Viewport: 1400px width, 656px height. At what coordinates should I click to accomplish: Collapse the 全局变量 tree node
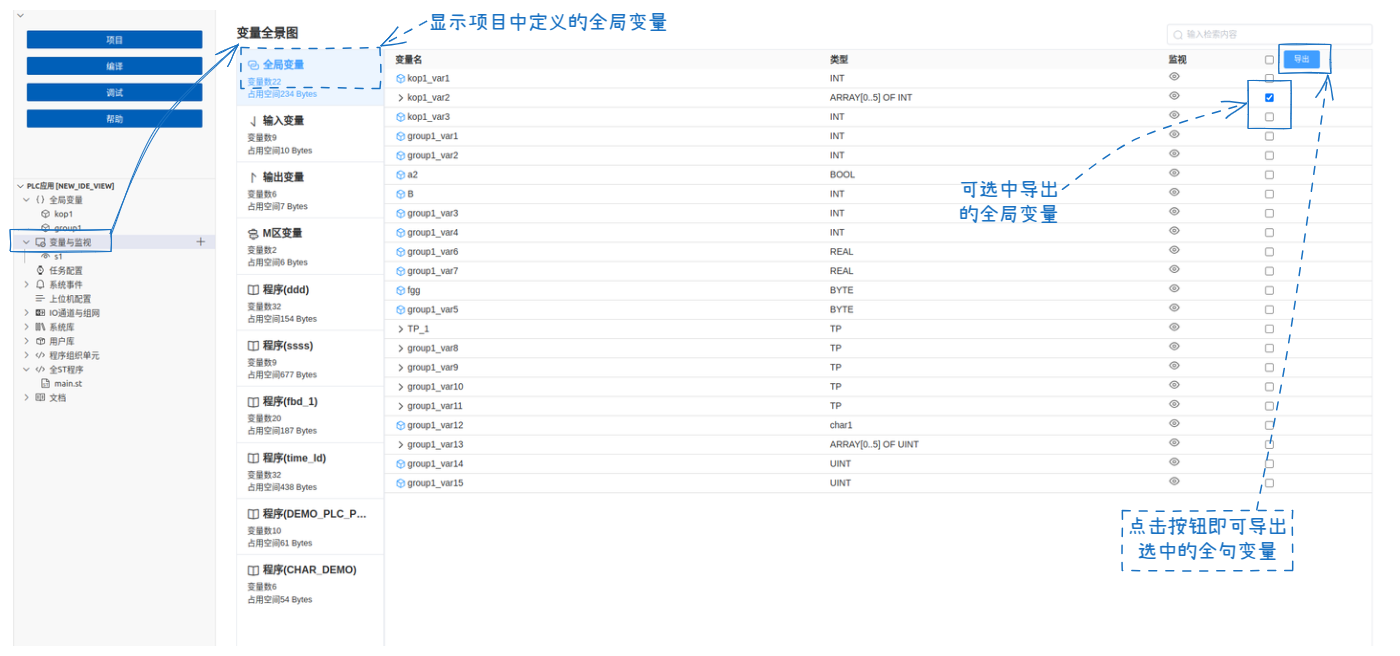(x=27, y=200)
